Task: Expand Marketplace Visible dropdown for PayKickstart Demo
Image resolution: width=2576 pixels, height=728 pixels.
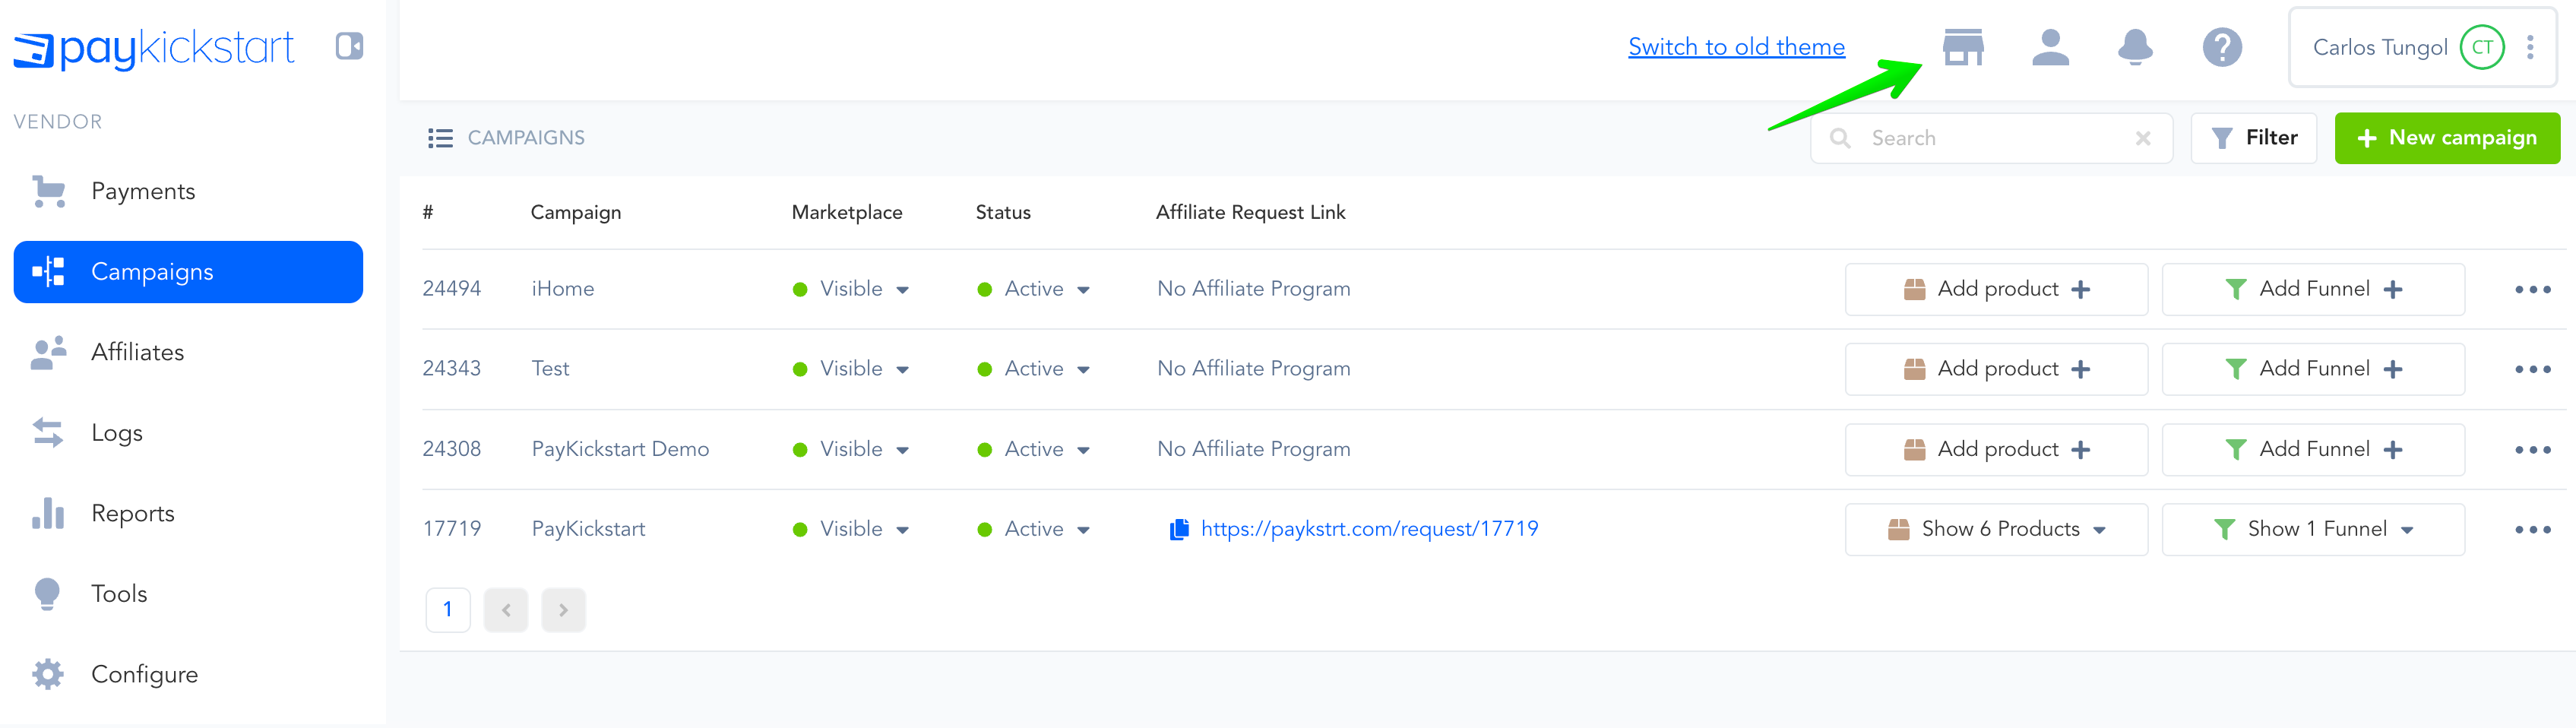Action: point(851,449)
